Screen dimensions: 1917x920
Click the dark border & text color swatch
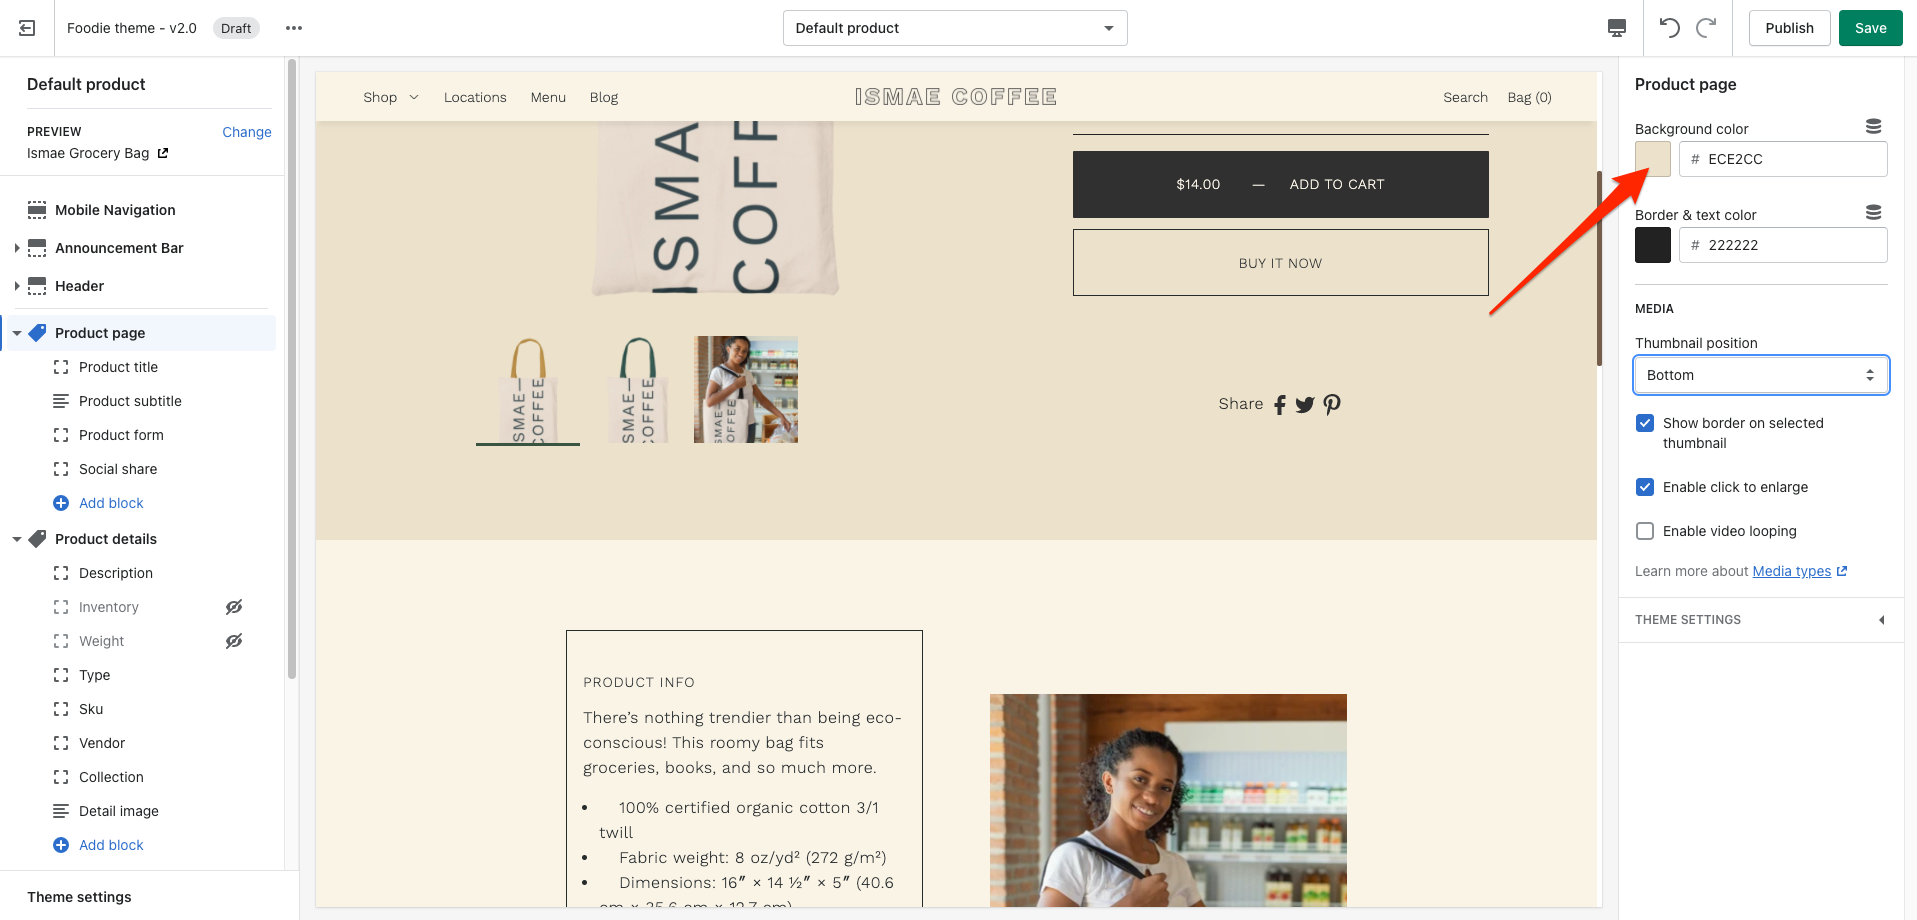[x=1653, y=245]
